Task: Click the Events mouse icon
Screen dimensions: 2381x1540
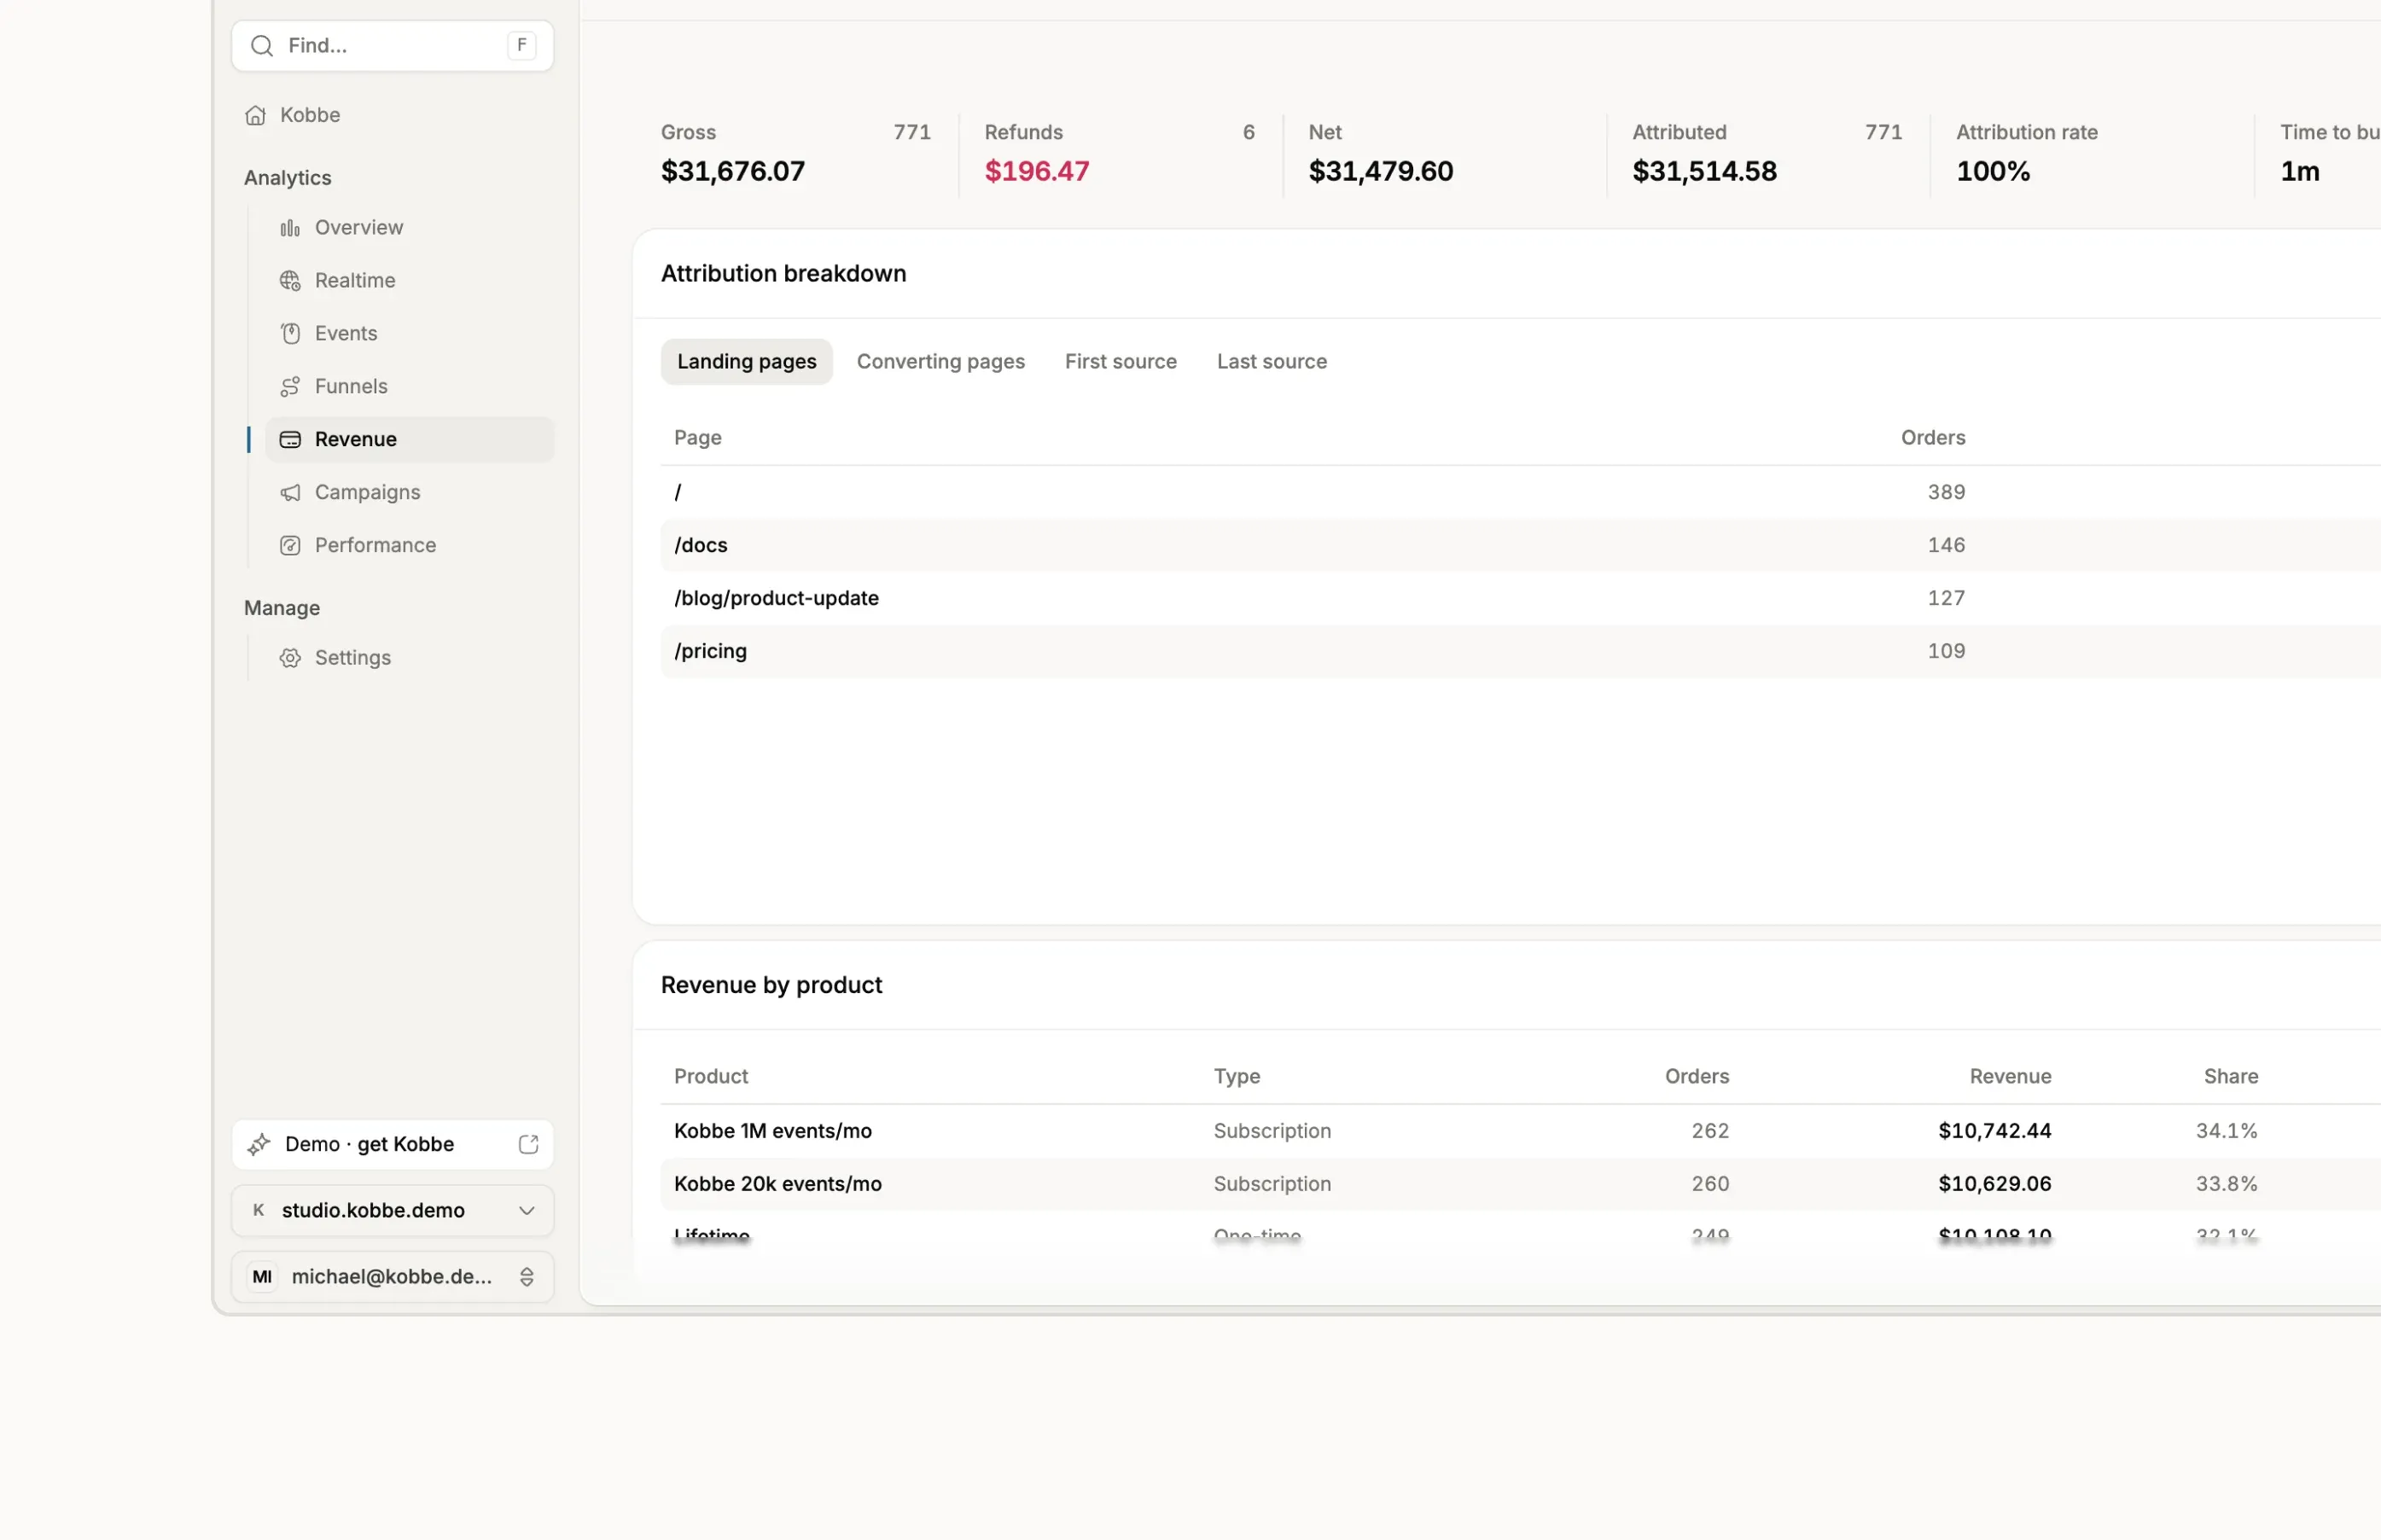Action: pos(290,334)
